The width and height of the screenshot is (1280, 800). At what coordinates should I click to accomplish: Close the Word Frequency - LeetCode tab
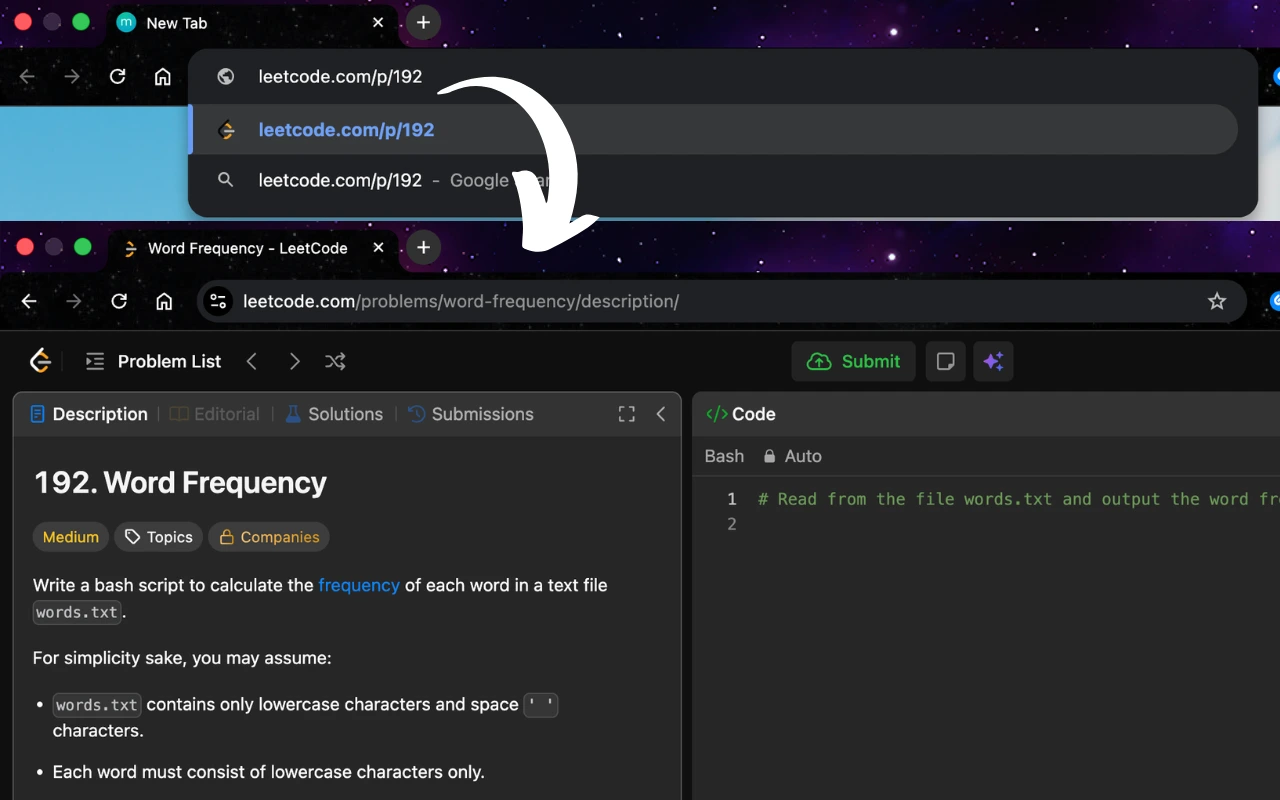[378, 248]
